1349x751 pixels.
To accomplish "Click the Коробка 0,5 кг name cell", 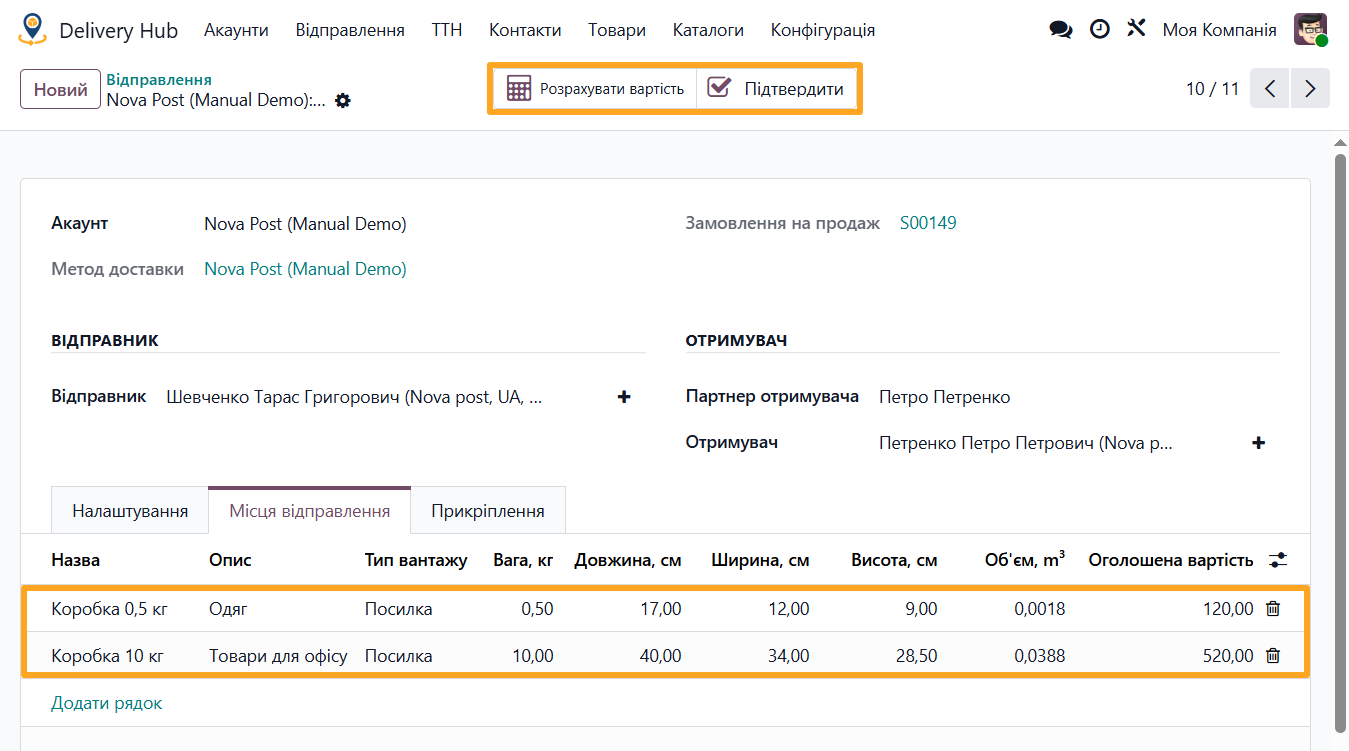I will 109,608.
